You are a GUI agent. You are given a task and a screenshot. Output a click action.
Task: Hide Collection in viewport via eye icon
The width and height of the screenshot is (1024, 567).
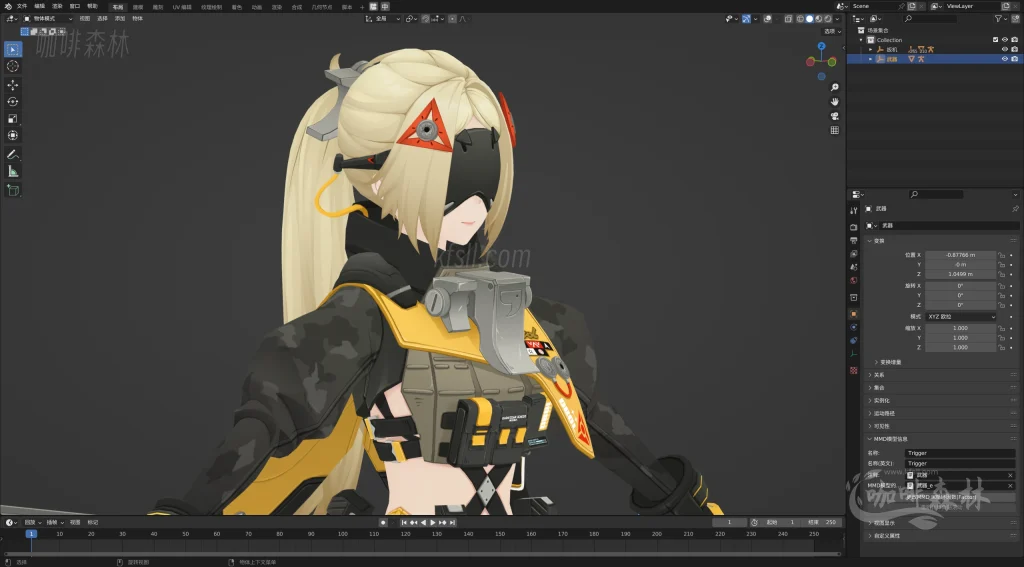[x=1004, y=40]
